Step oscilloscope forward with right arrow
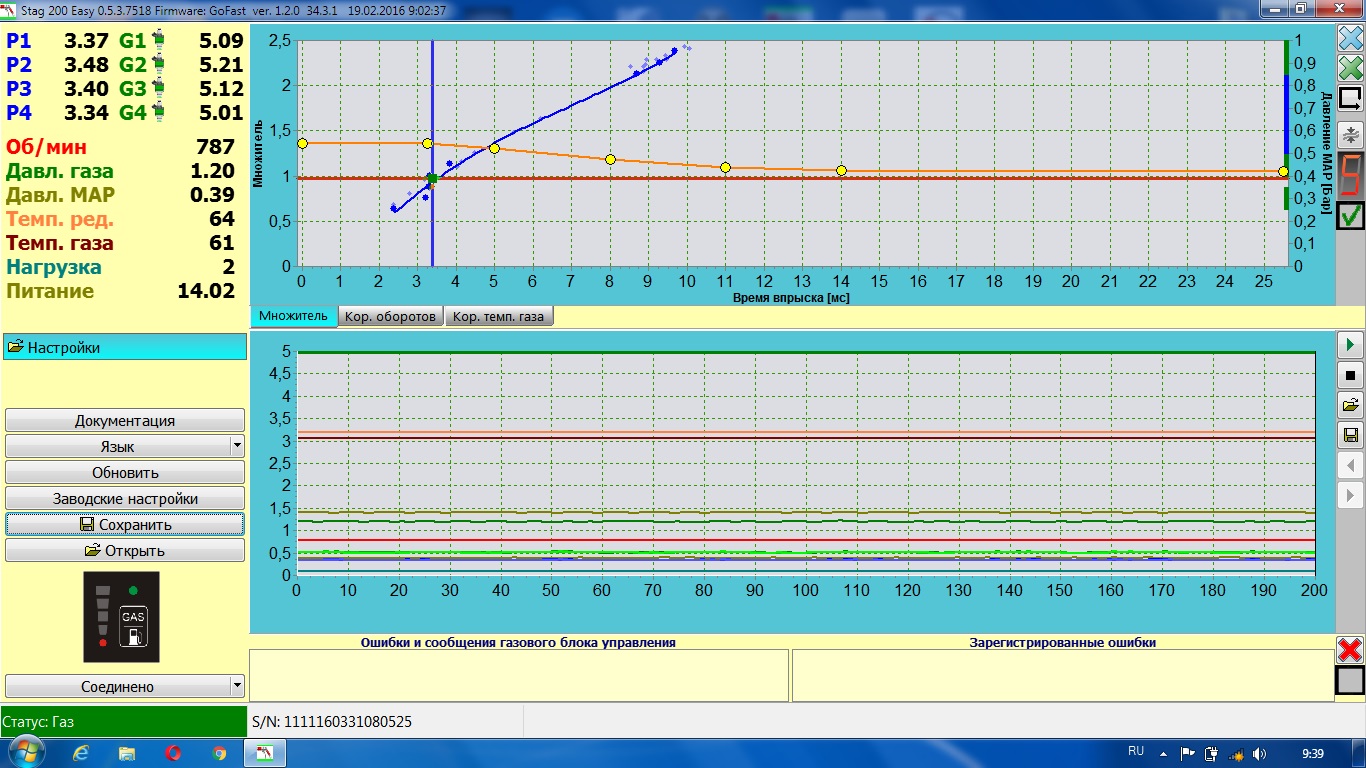 [x=1350, y=495]
